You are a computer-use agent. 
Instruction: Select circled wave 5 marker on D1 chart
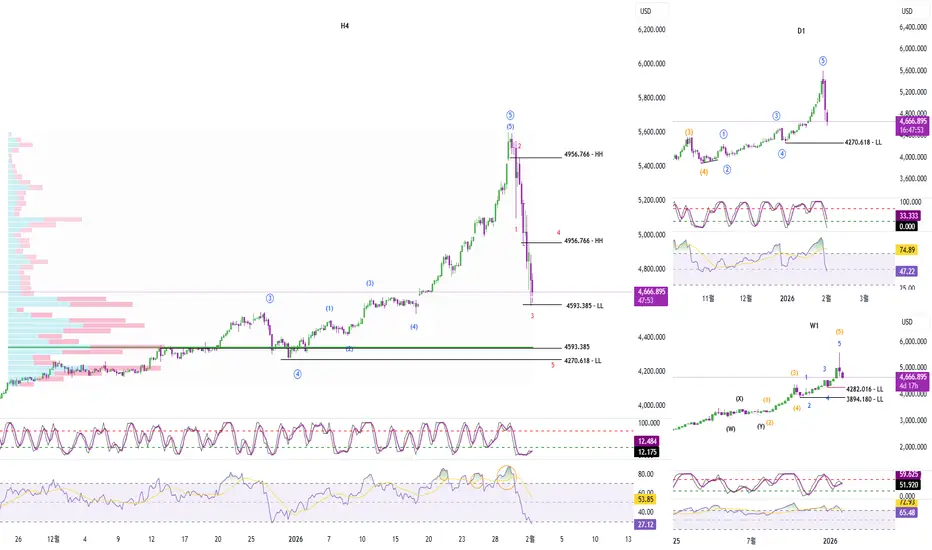coord(823,61)
